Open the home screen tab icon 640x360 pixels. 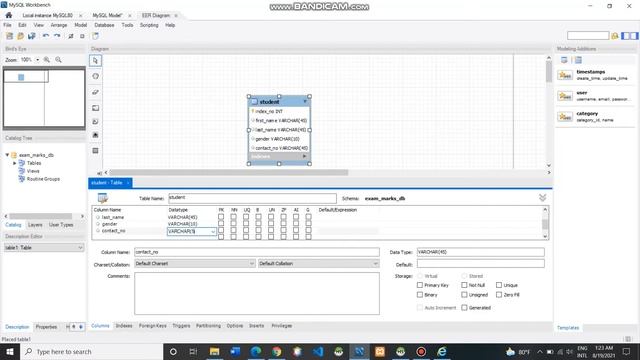pyautogui.click(x=9, y=15)
